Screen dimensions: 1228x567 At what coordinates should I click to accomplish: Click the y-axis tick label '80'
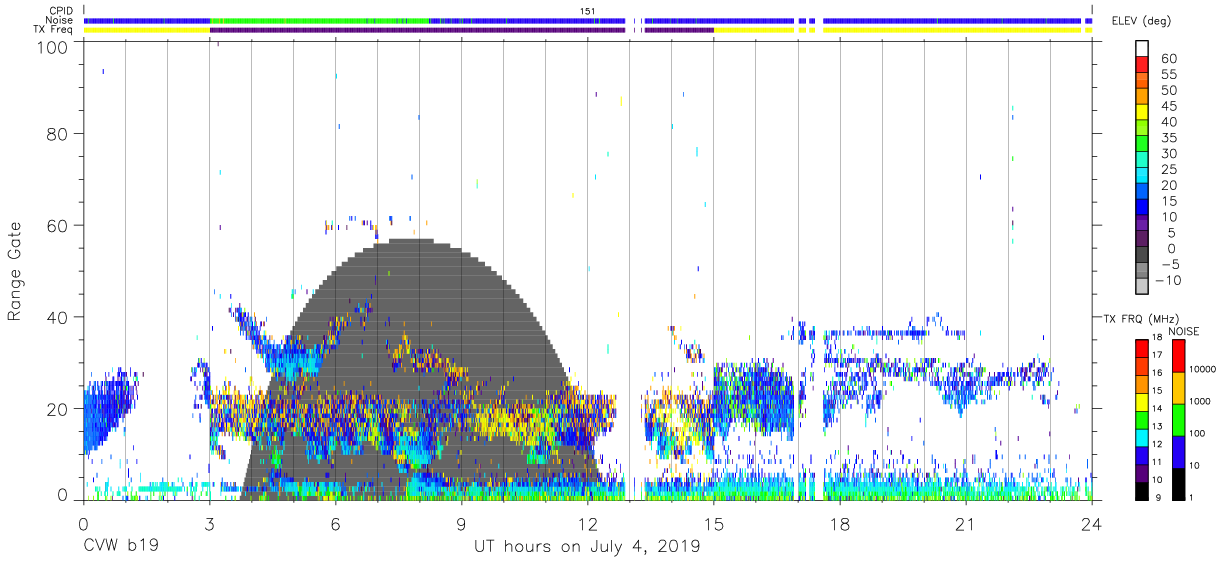point(58,133)
